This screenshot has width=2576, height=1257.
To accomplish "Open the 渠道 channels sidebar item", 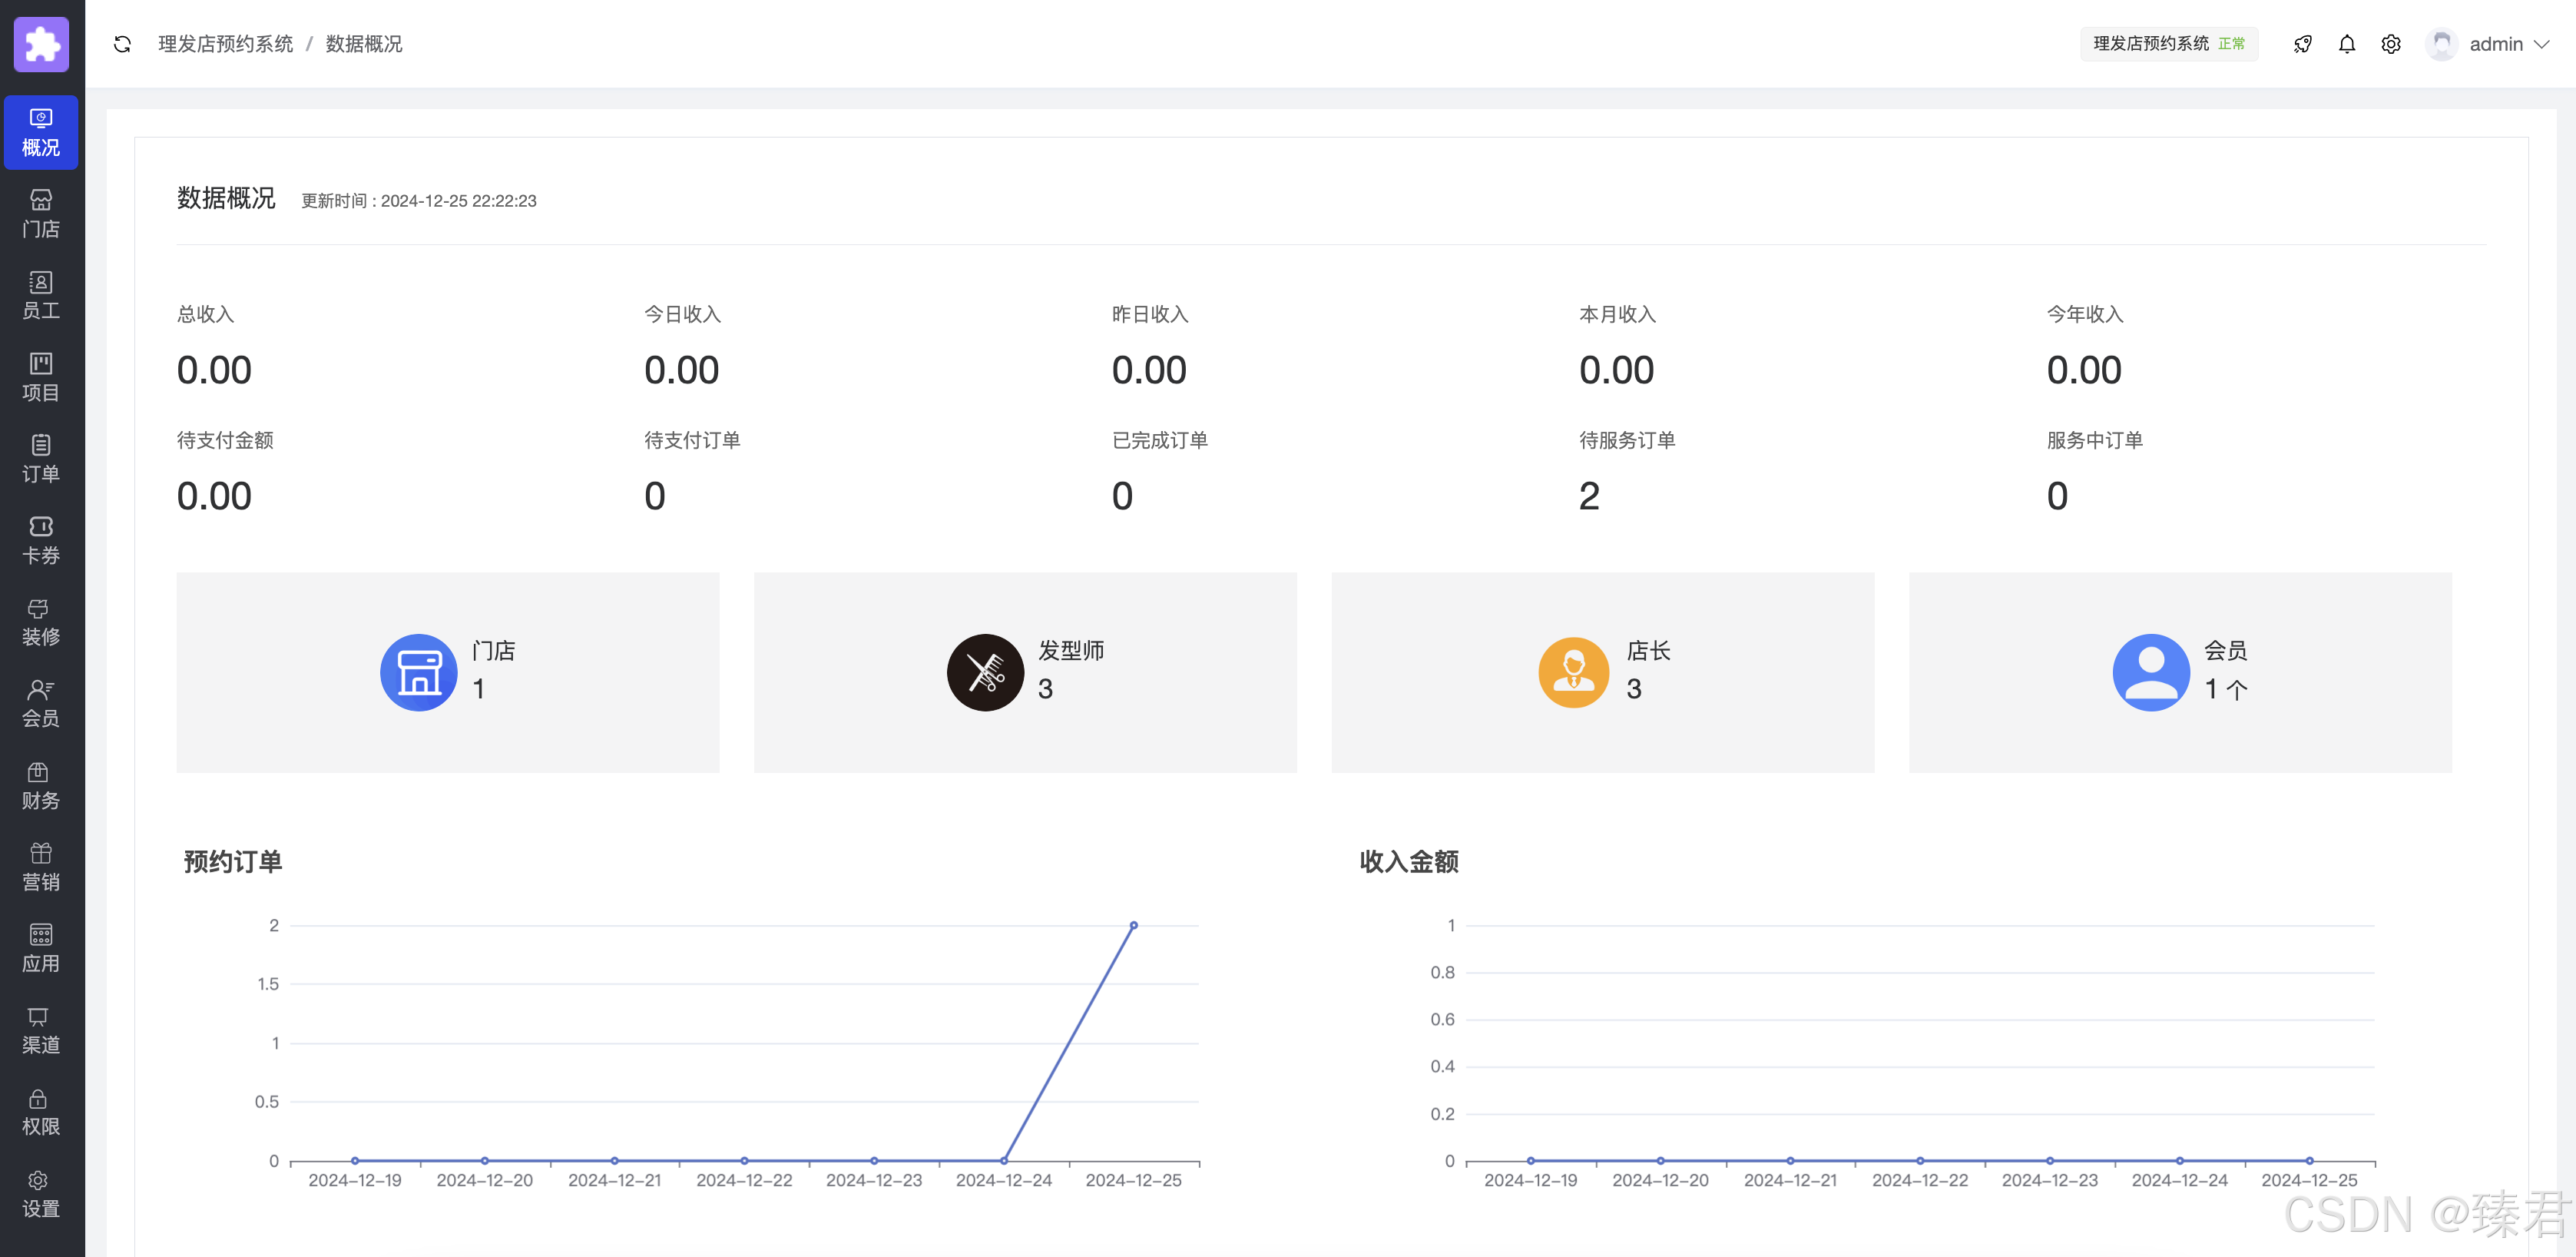I will [x=41, y=1029].
